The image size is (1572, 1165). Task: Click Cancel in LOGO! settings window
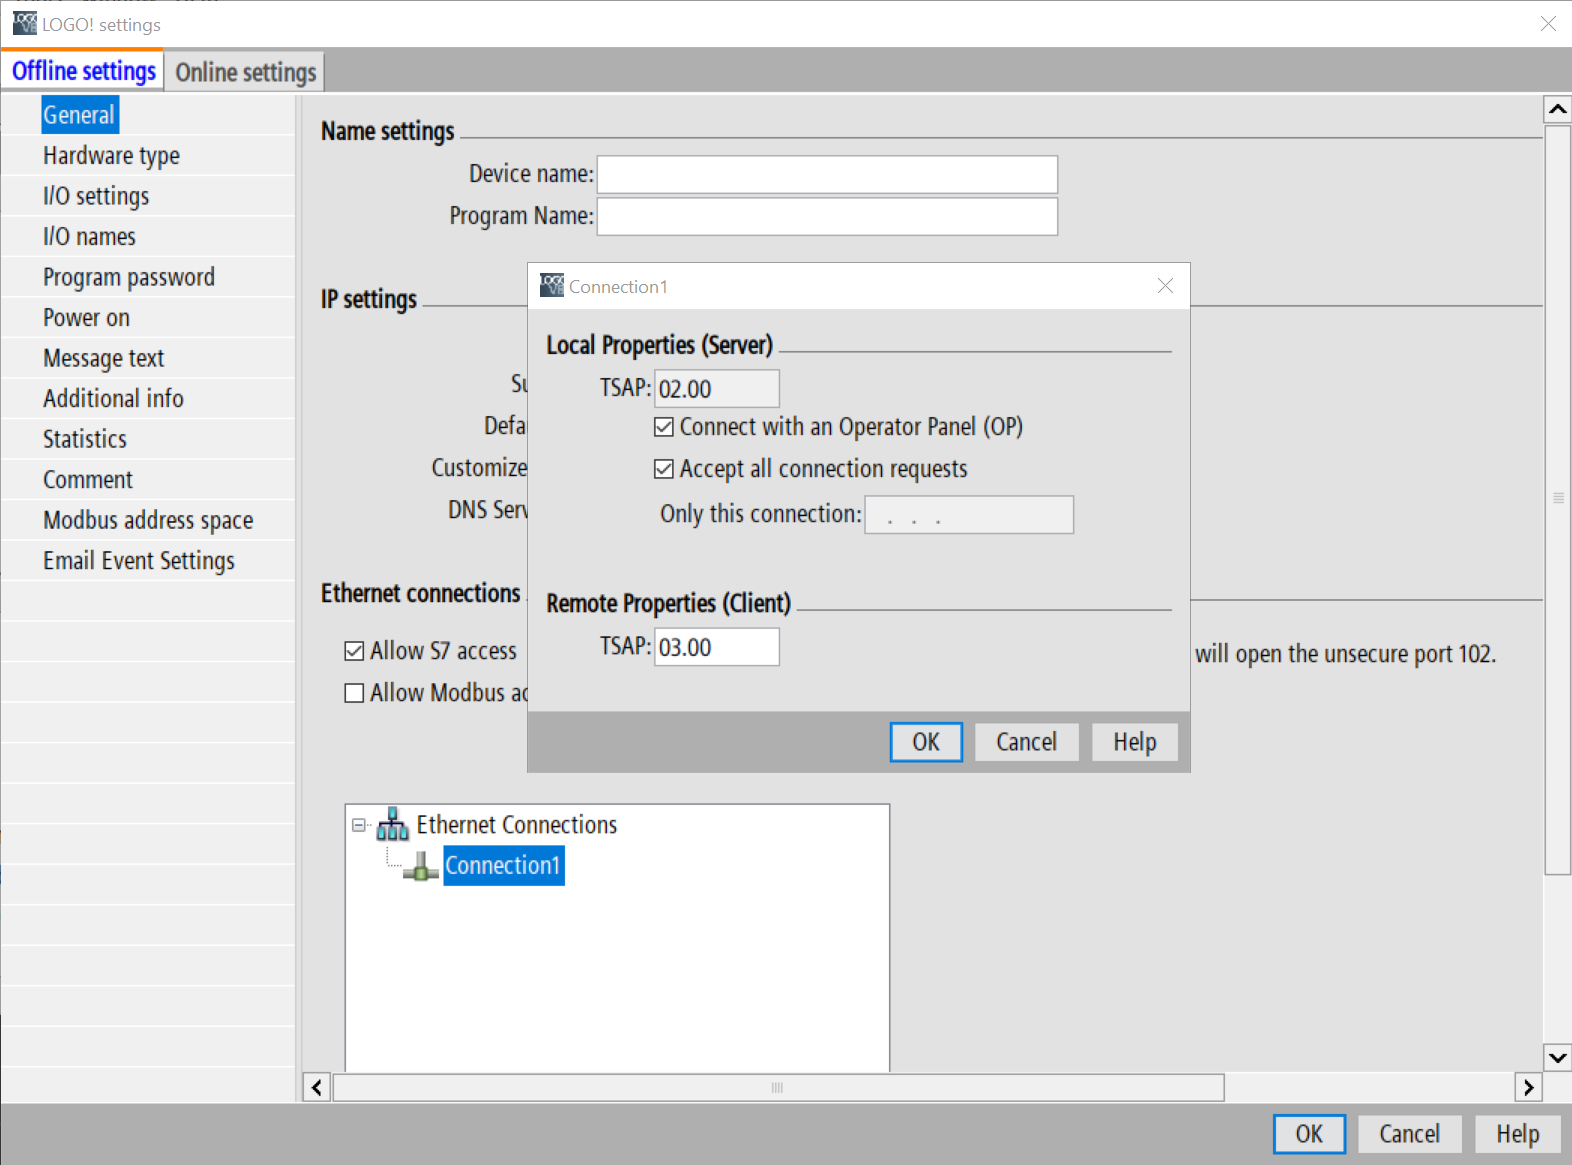[x=1409, y=1134]
